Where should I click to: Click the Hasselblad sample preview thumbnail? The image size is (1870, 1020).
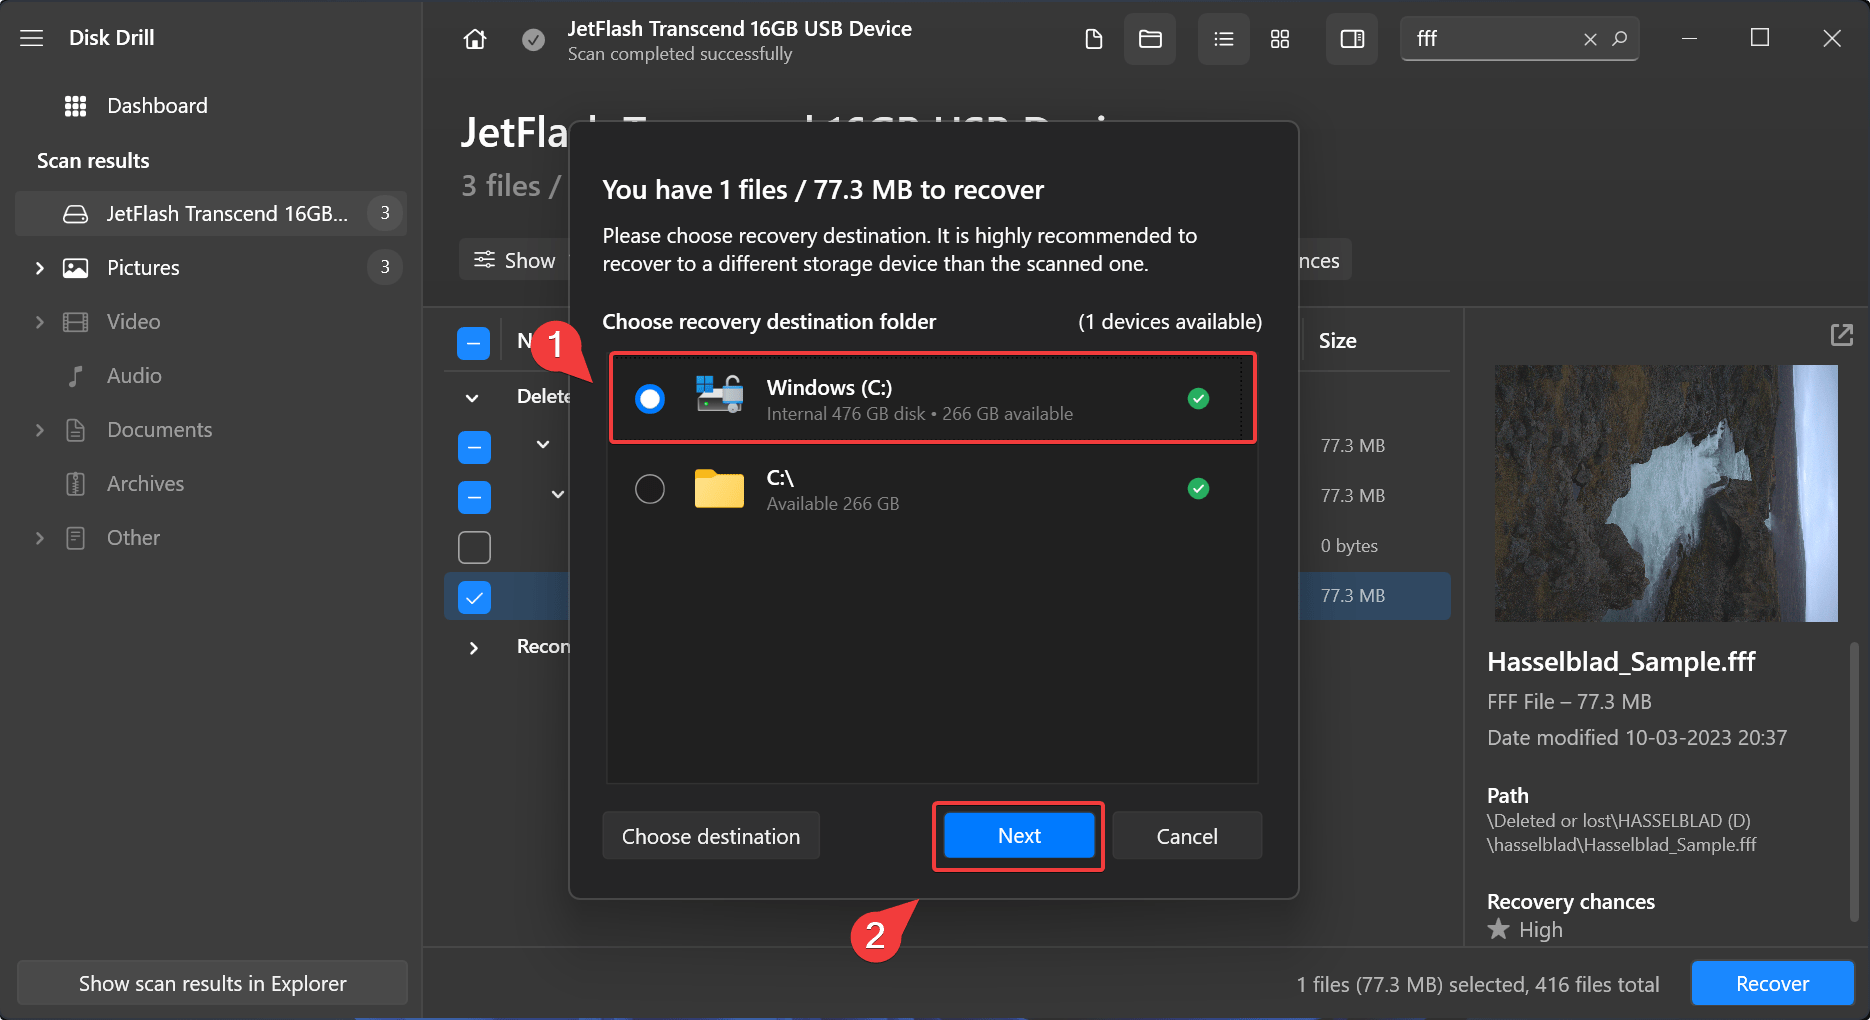(1666, 493)
